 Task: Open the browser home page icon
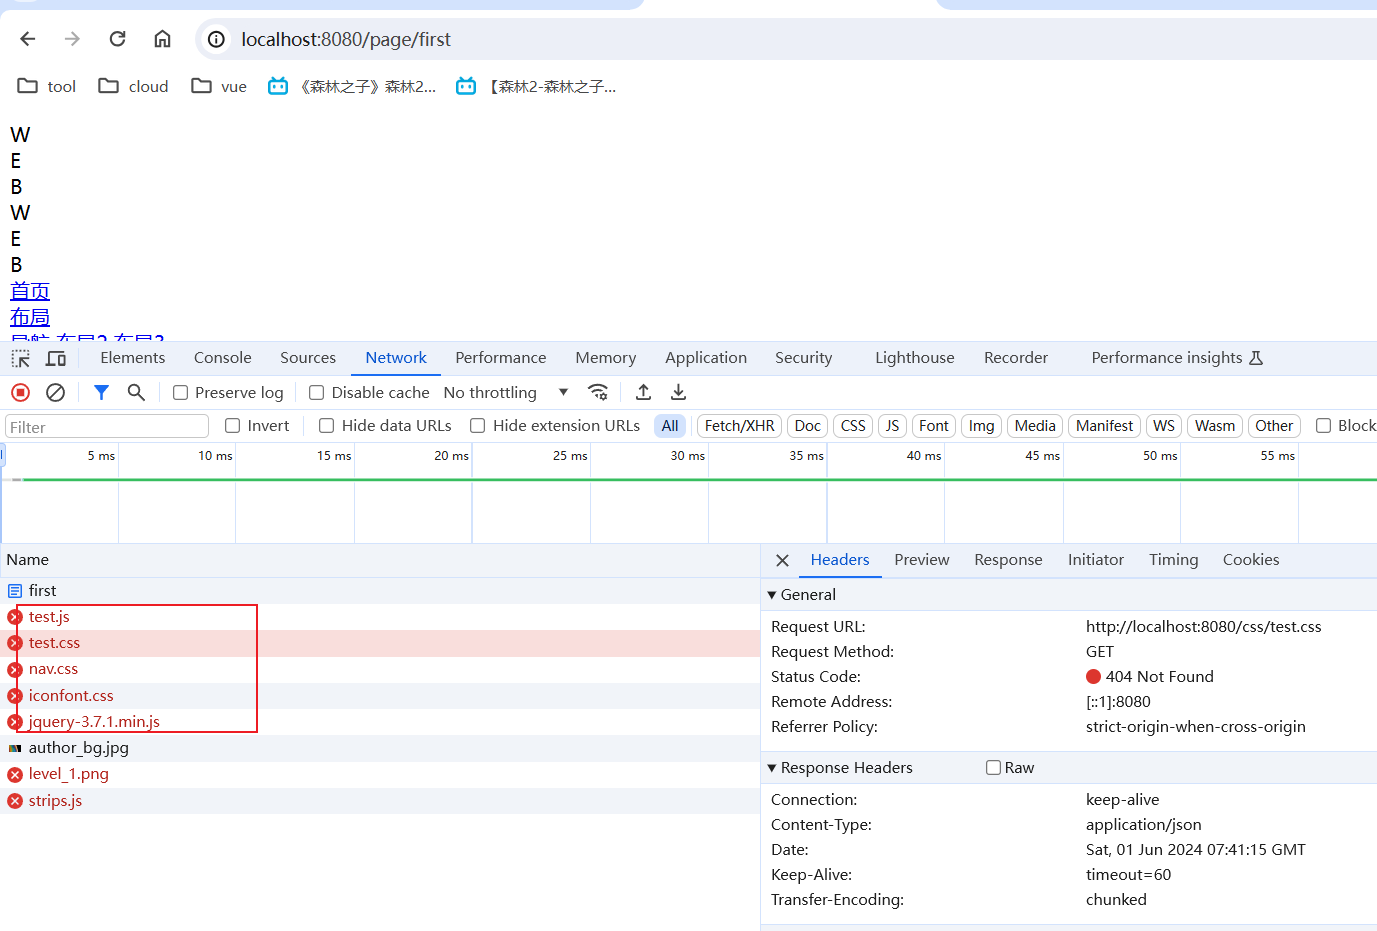pyautogui.click(x=162, y=39)
